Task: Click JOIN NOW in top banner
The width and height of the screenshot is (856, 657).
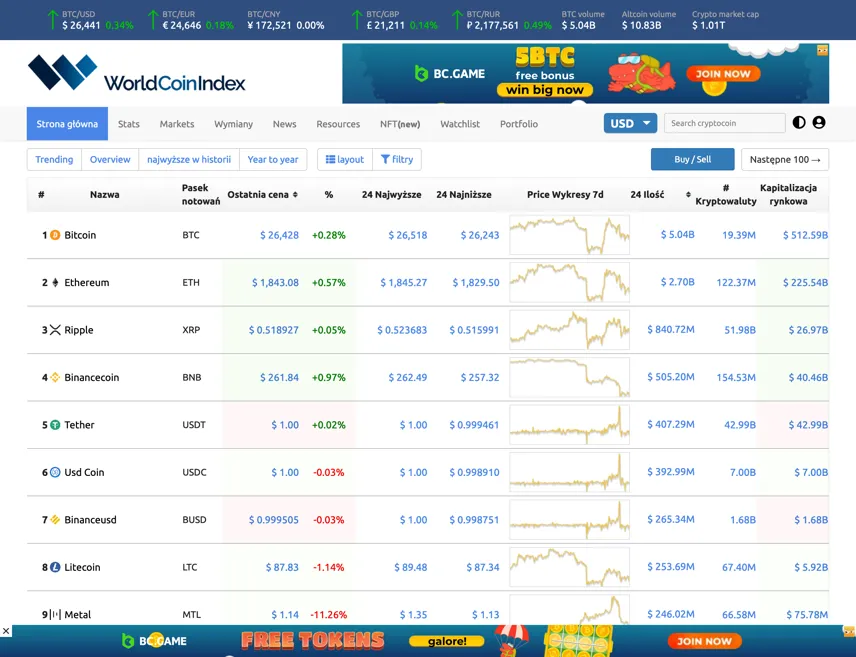Action: (x=723, y=74)
